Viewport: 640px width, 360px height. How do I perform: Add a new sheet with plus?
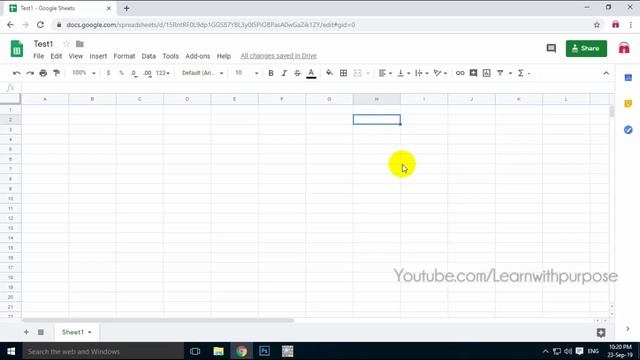[26, 332]
